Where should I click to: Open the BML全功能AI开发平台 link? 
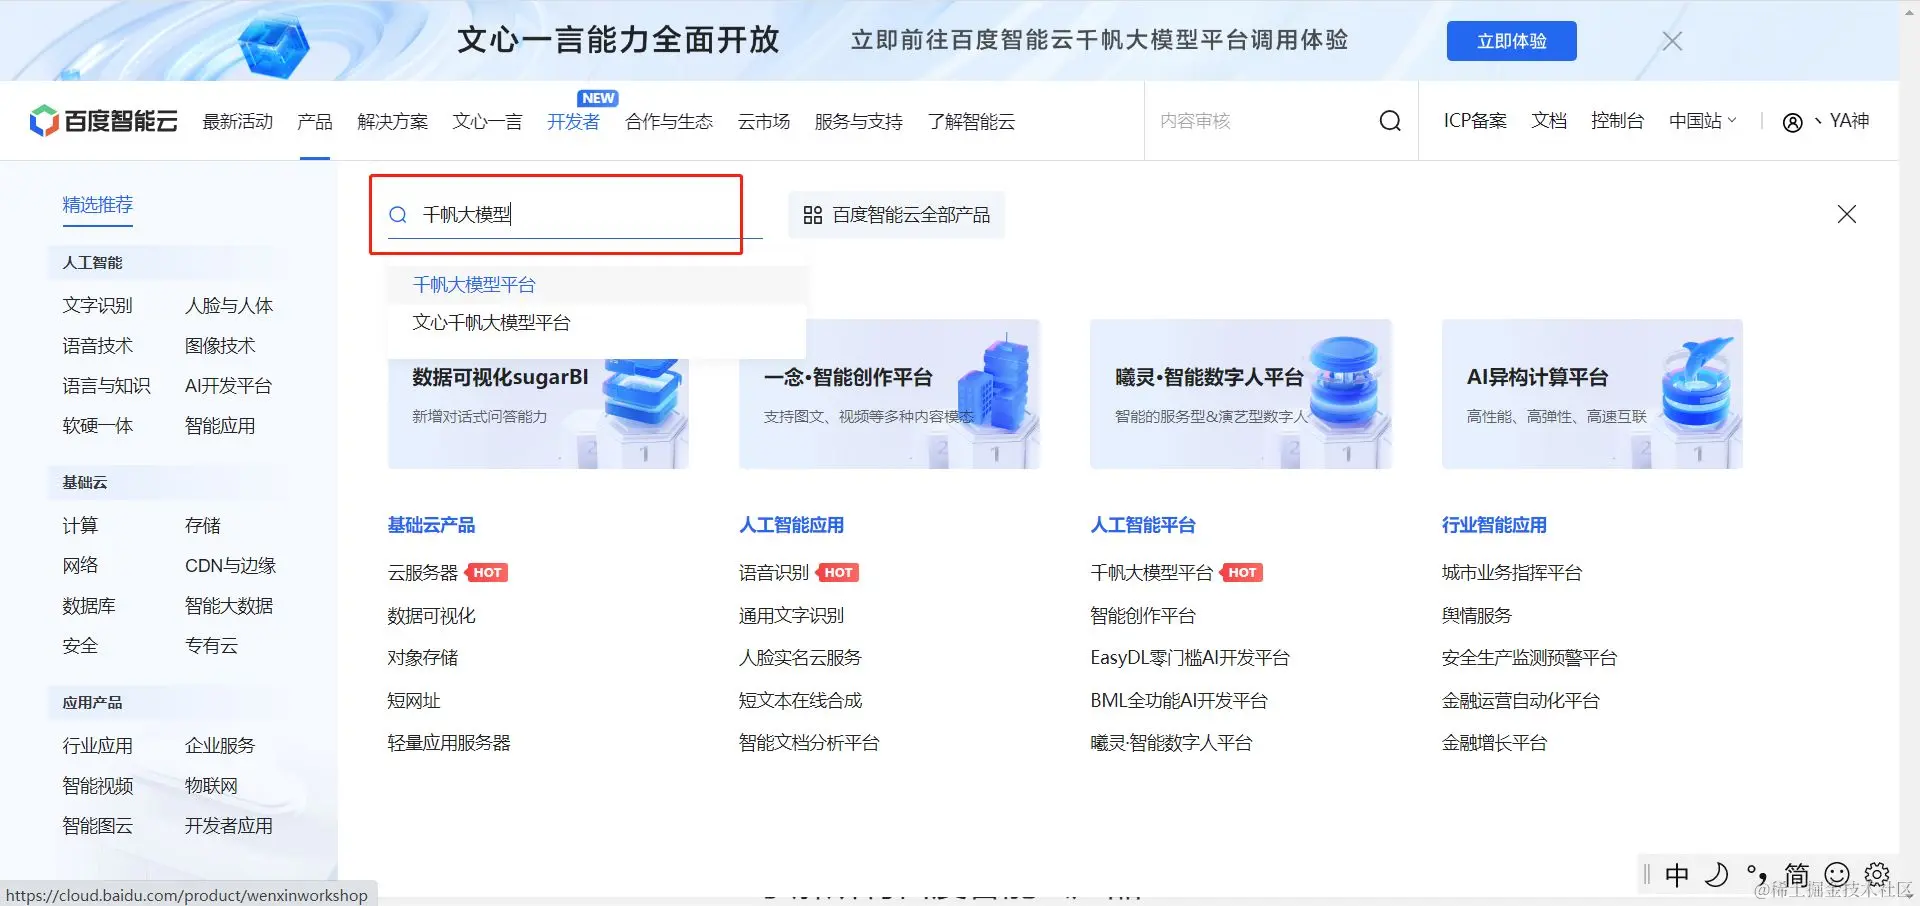1179,701
